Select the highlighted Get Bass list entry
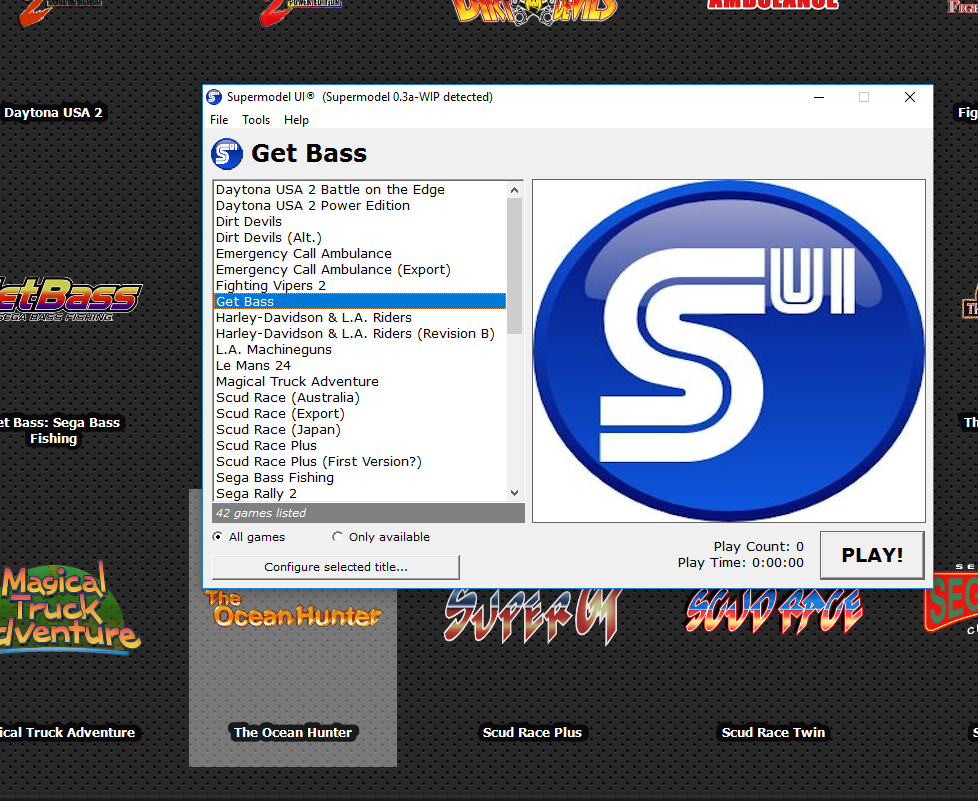 (x=360, y=302)
